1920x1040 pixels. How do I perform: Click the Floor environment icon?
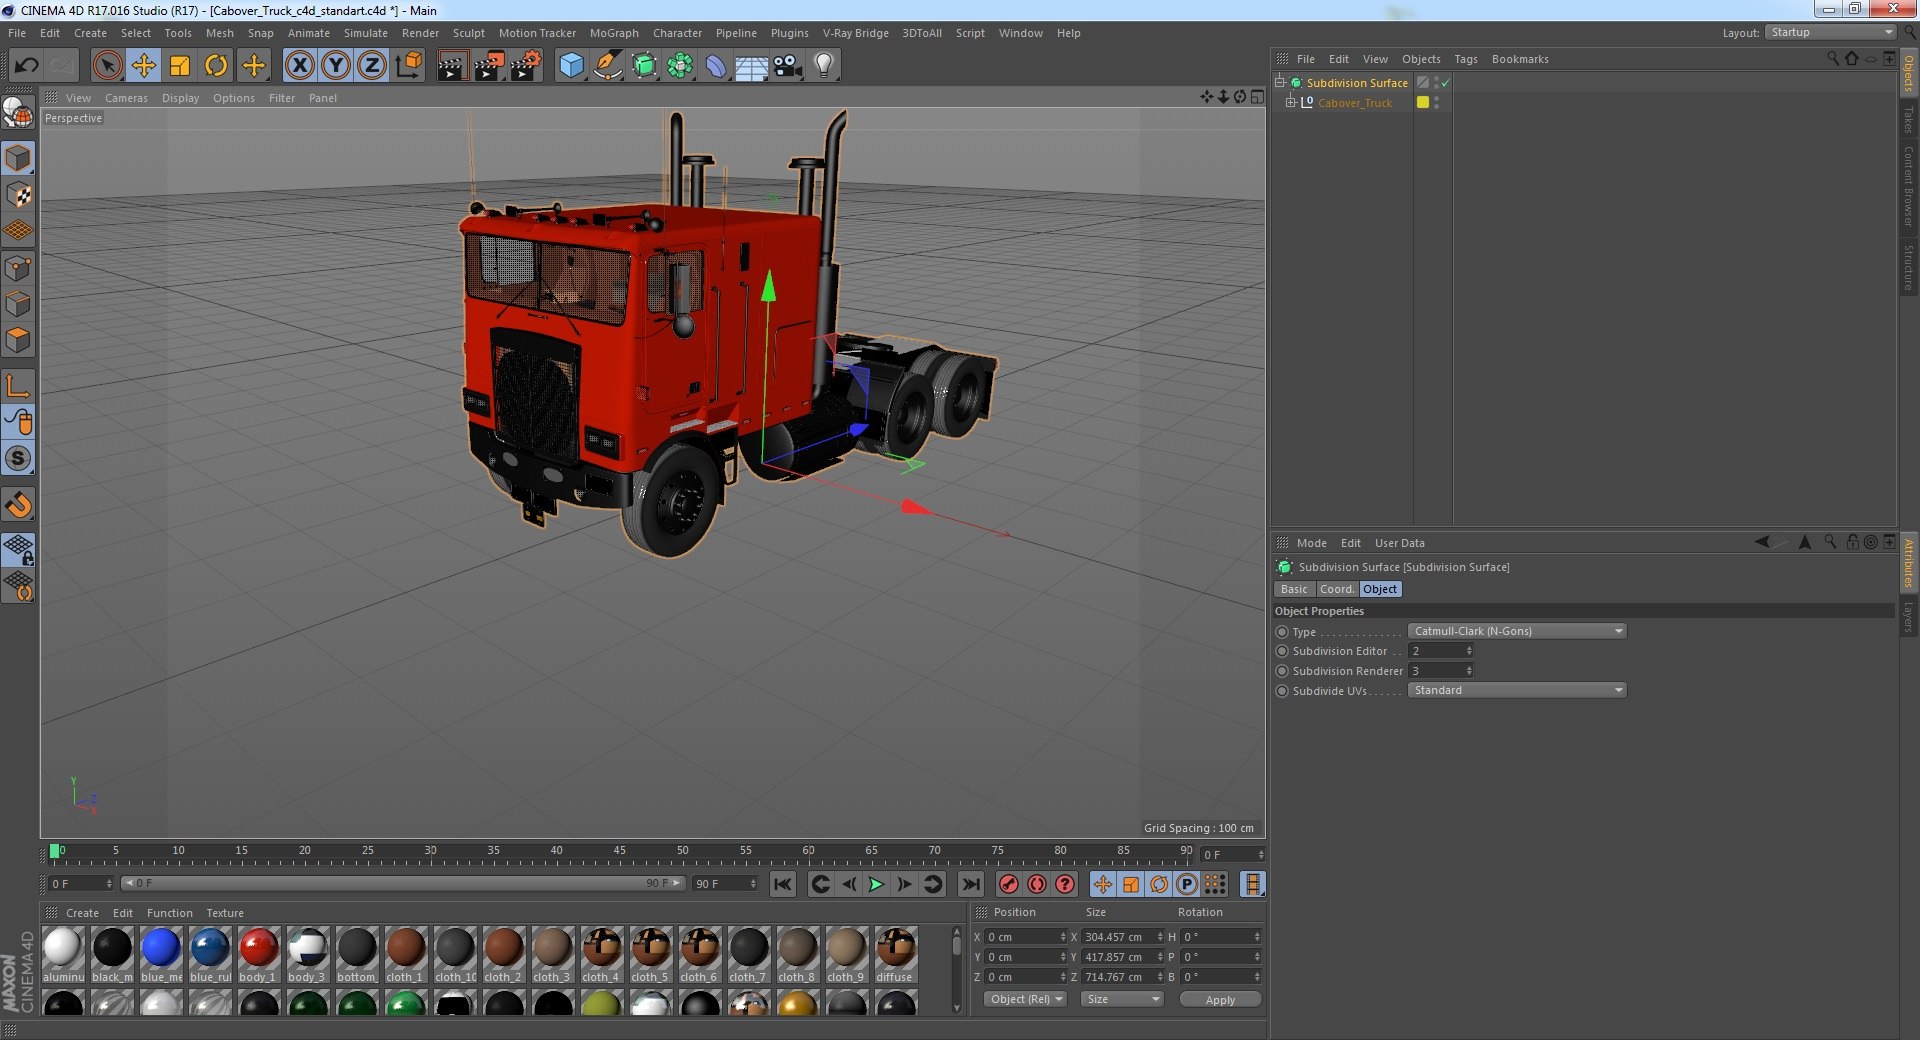tap(751, 66)
